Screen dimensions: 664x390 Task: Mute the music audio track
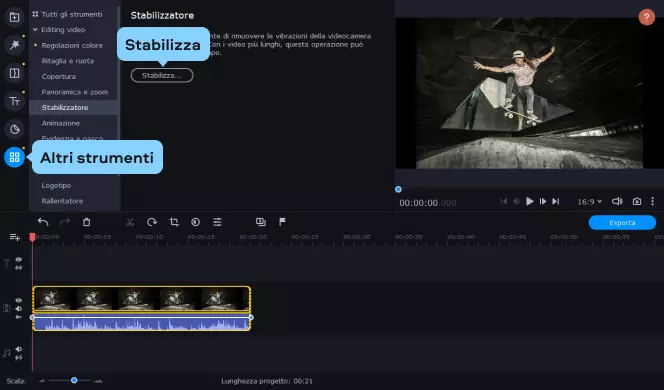(x=19, y=349)
